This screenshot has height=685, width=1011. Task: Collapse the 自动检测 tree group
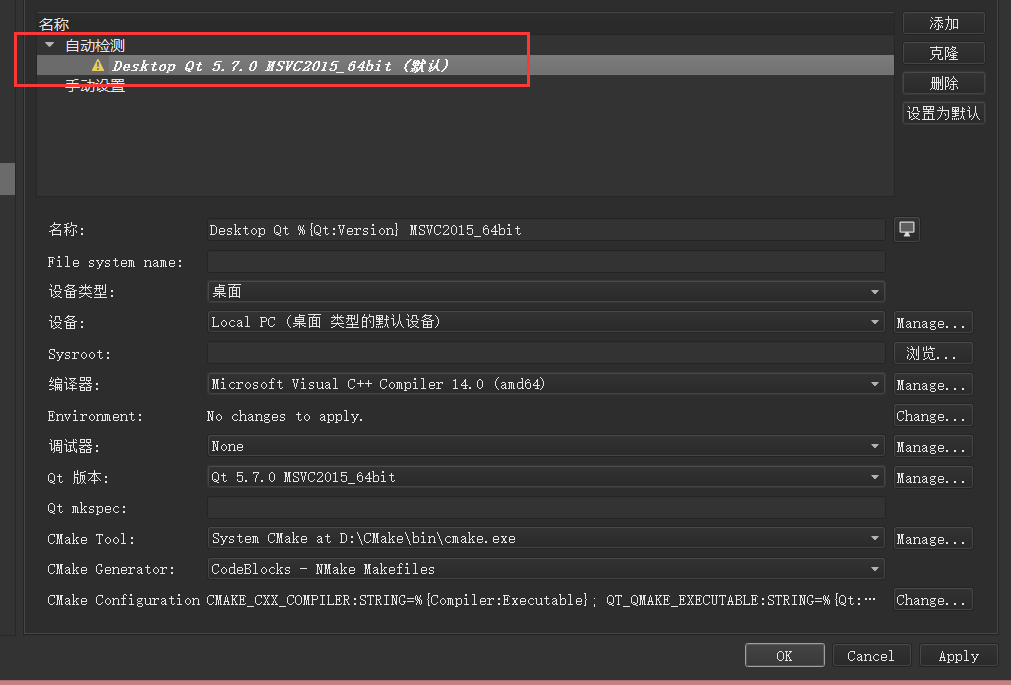point(50,45)
